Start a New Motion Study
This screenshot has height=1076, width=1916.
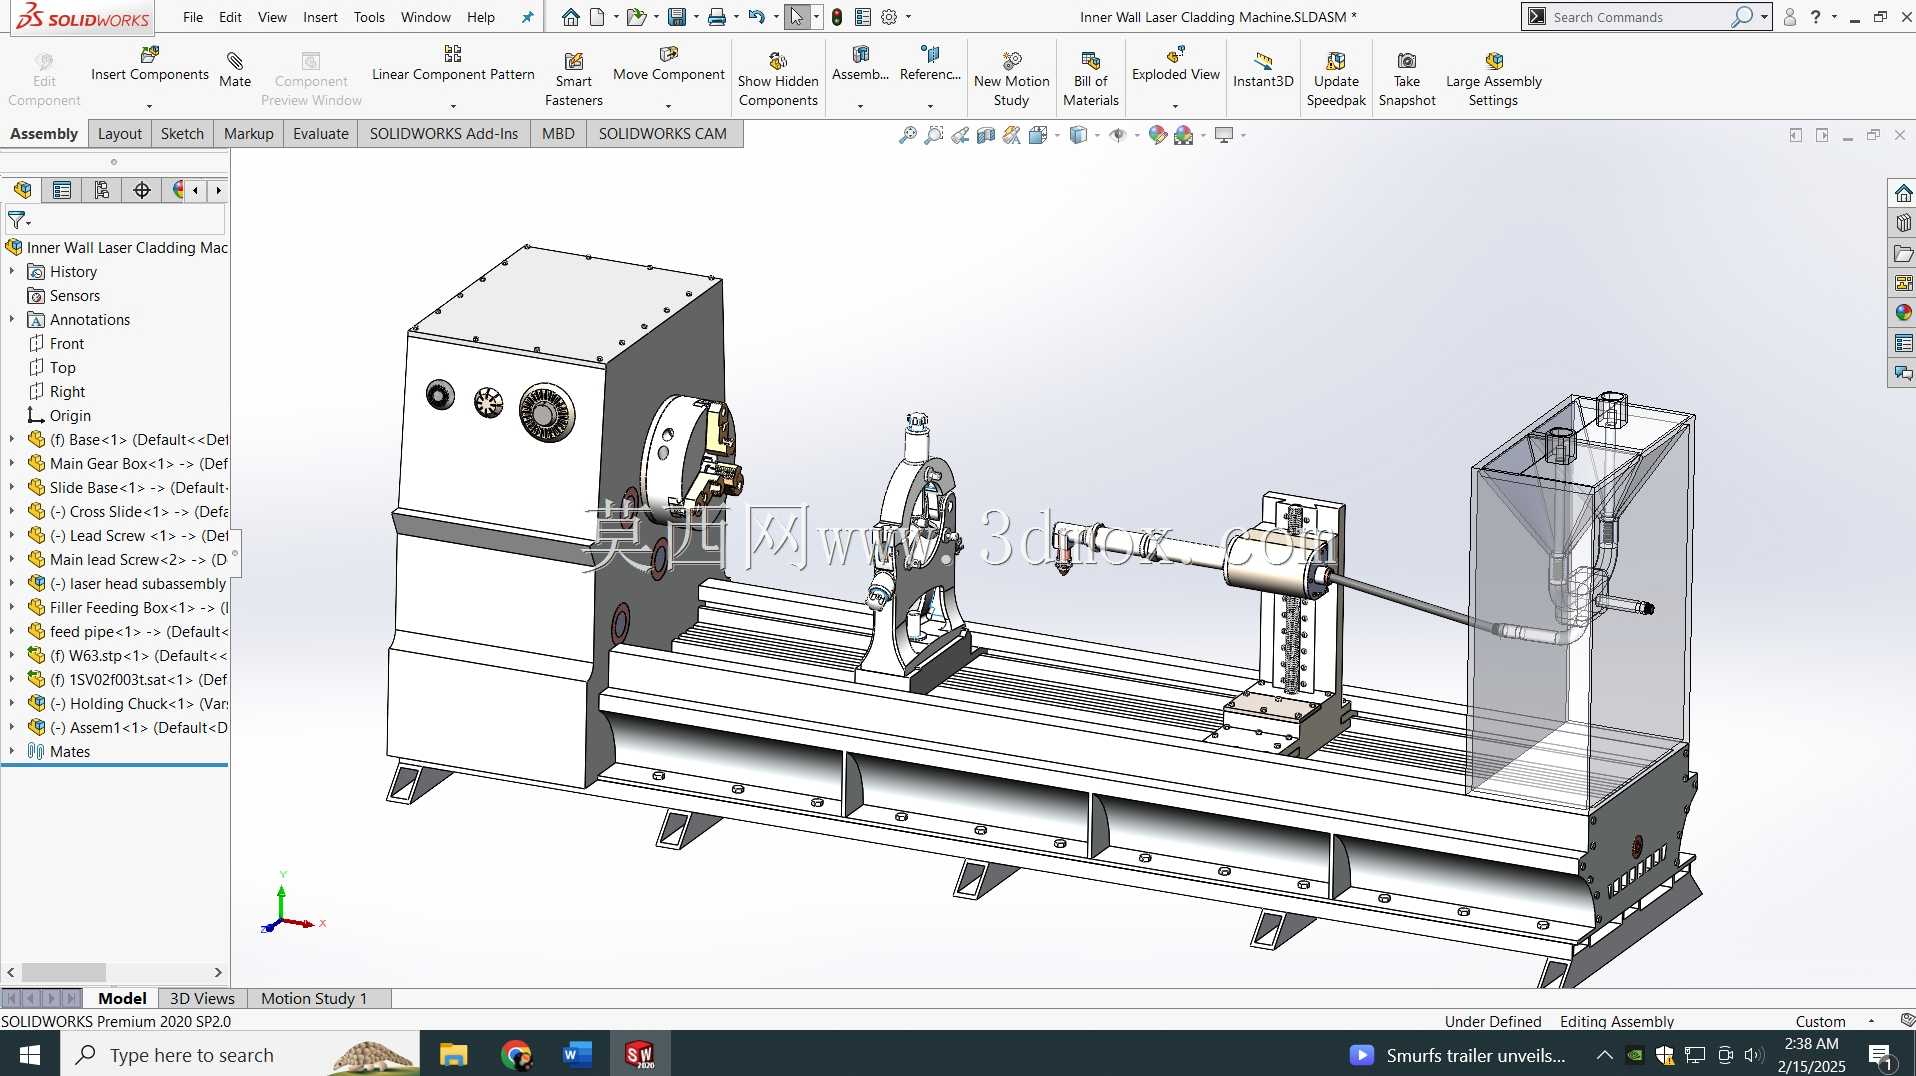1011,80
